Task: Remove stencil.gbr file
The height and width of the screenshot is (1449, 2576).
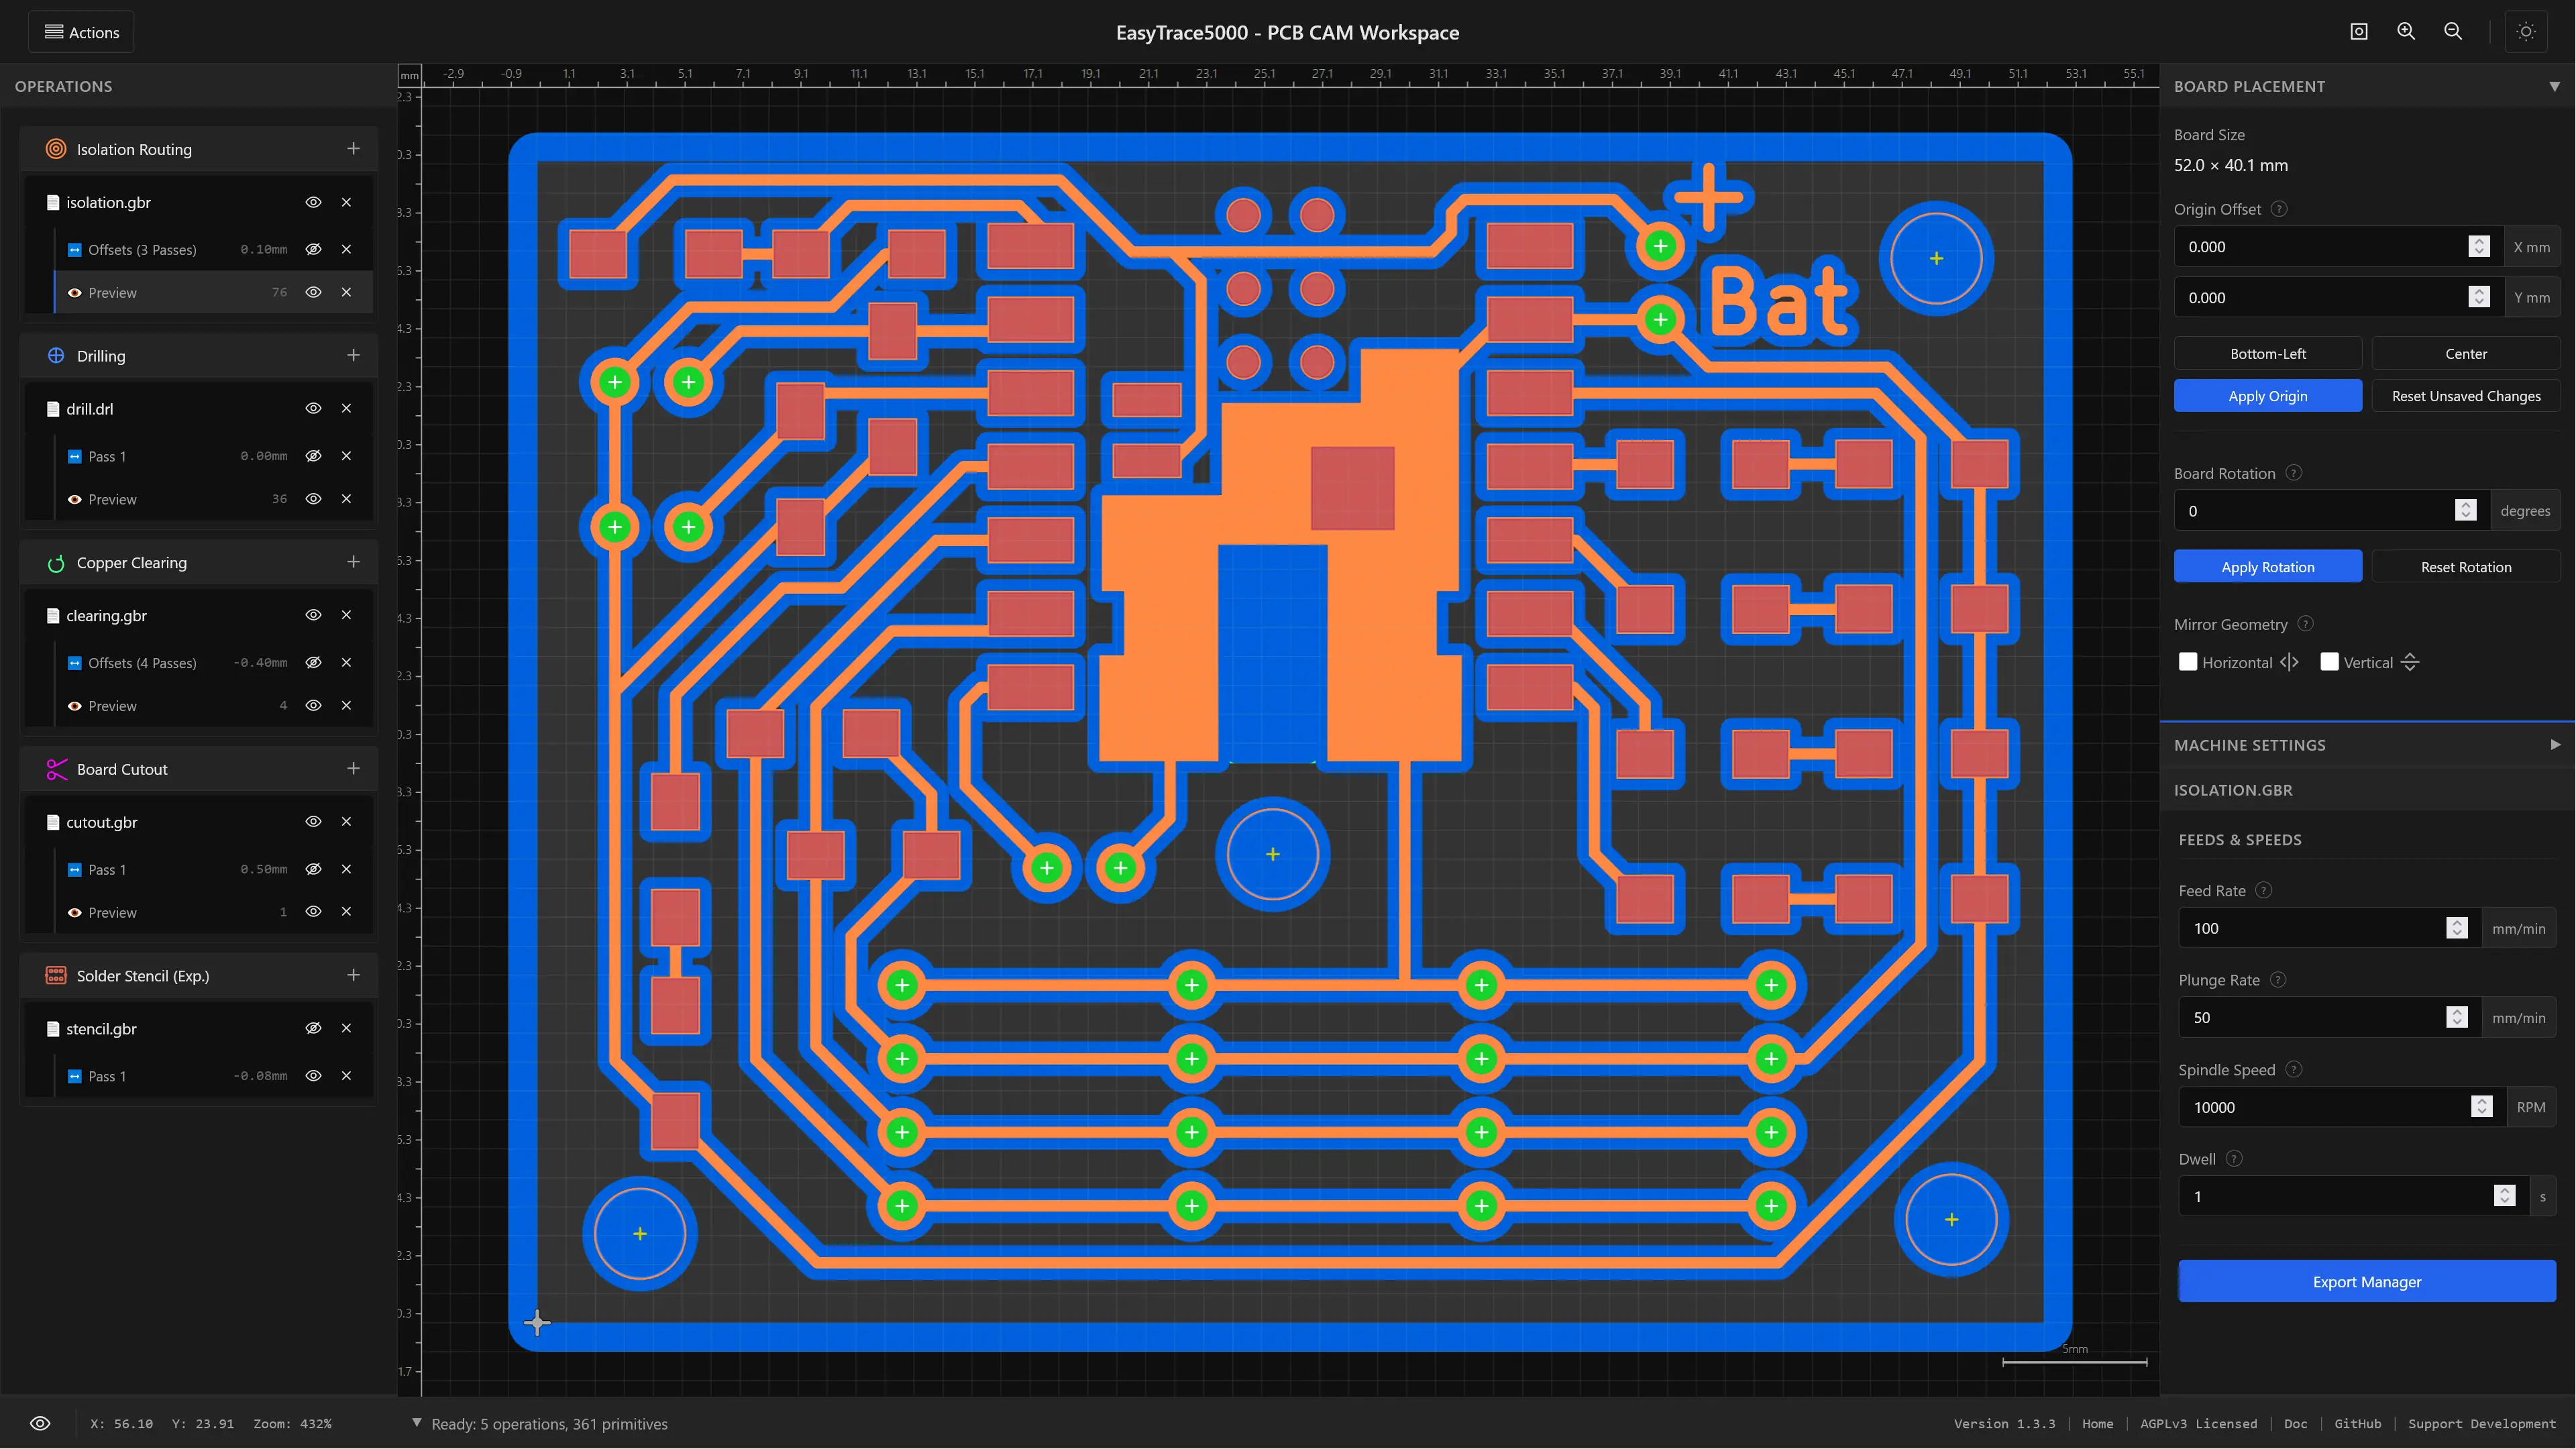Action: (346, 1028)
